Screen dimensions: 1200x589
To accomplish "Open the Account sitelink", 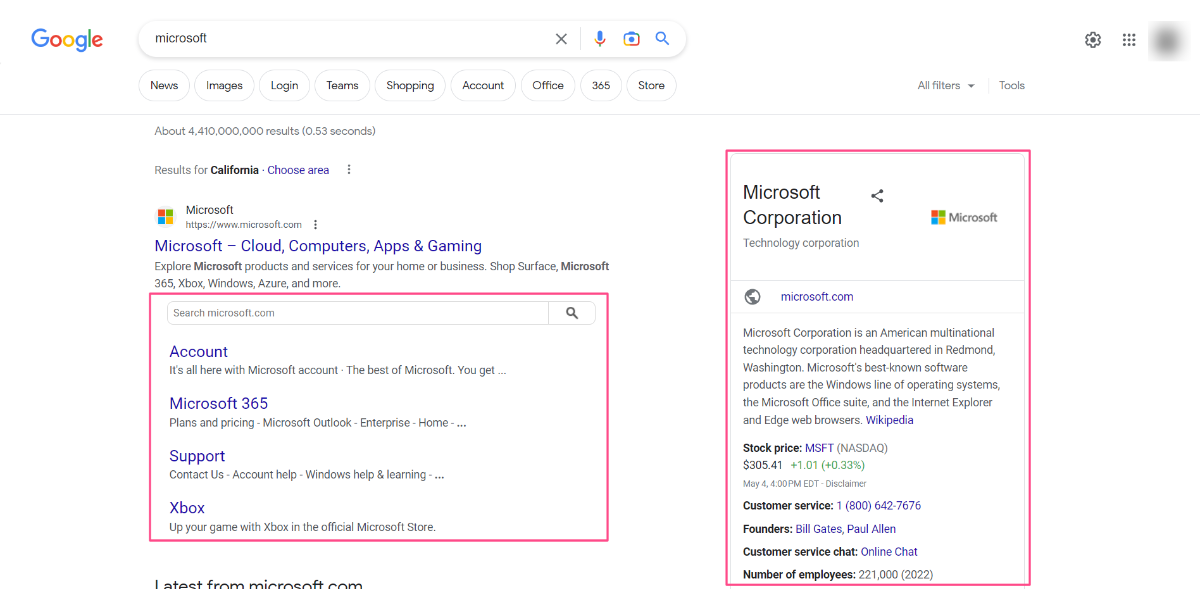I will (199, 352).
